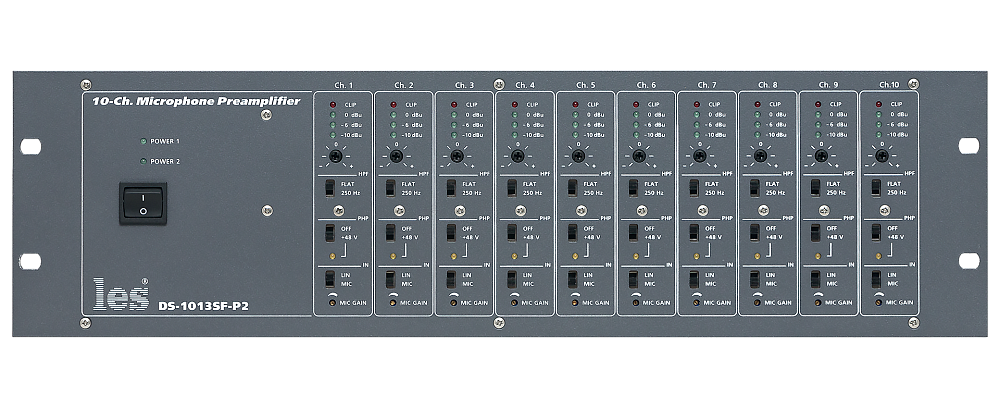Image resolution: width=1000 pixels, height=408 pixels.
Task: Toggle the Ch. 2 PHP +48 V phantom switch
Action: pyautogui.click(x=390, y=233)
